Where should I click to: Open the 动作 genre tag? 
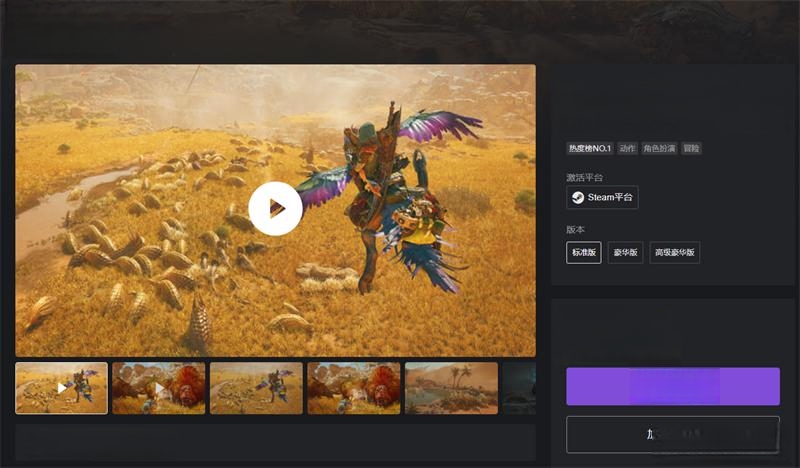click(627, 149)
